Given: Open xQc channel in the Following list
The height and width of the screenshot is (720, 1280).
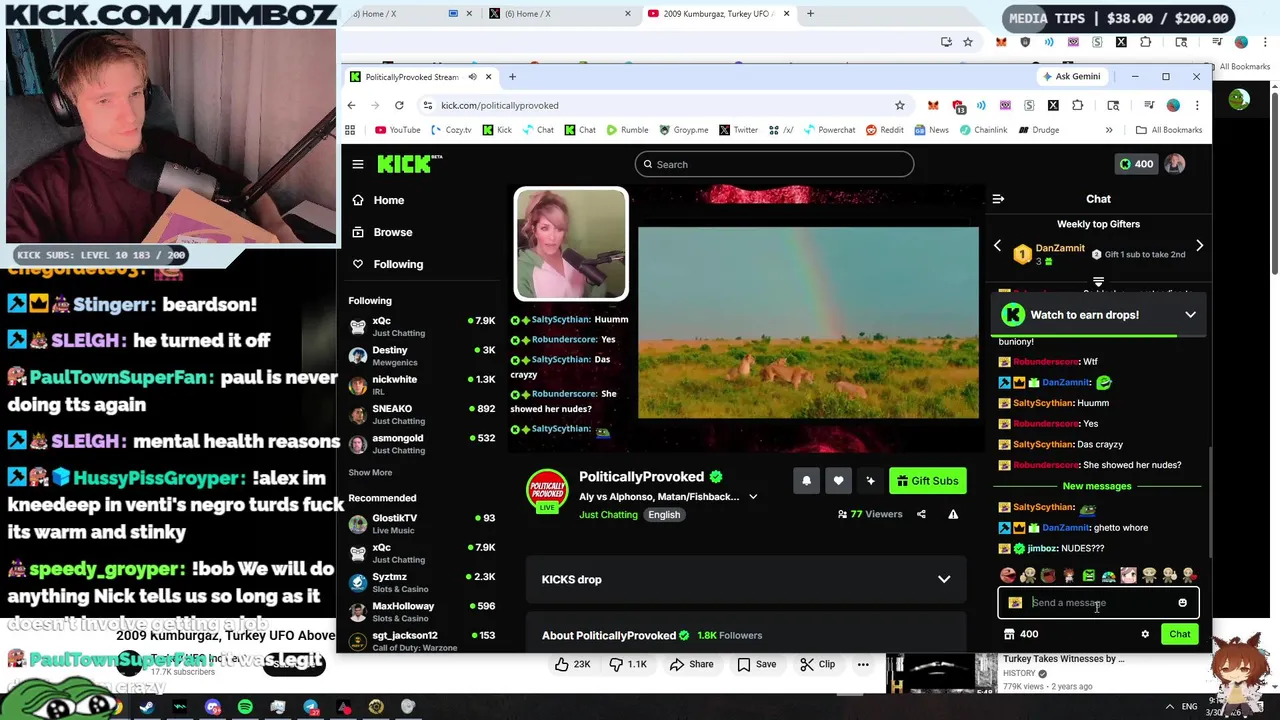Looking at the screenshot, I should (421, 326).
